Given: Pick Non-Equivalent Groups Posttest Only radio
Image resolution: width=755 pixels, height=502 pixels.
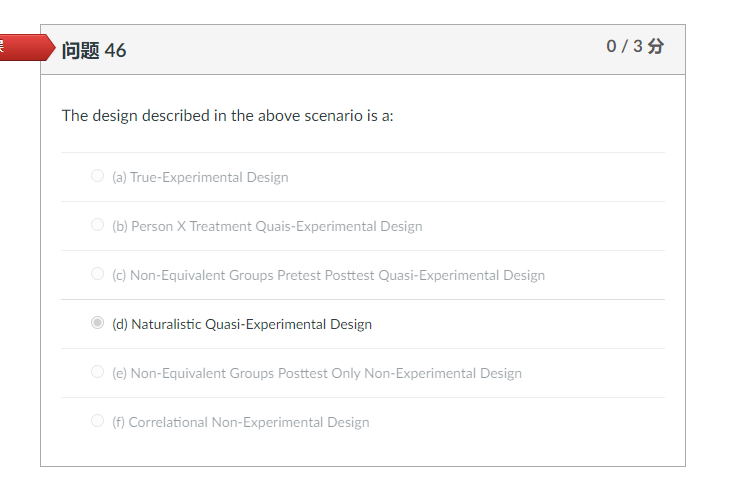Looking at the screenshot, I should click(97, 372).
